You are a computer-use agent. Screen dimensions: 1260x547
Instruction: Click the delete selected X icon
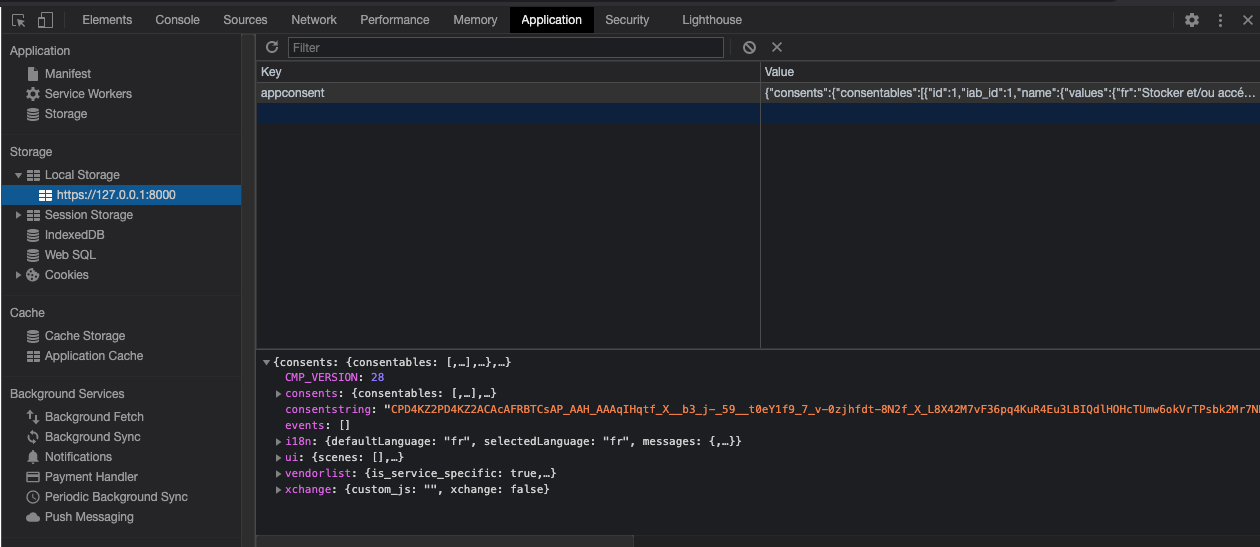tap(777, 47)
